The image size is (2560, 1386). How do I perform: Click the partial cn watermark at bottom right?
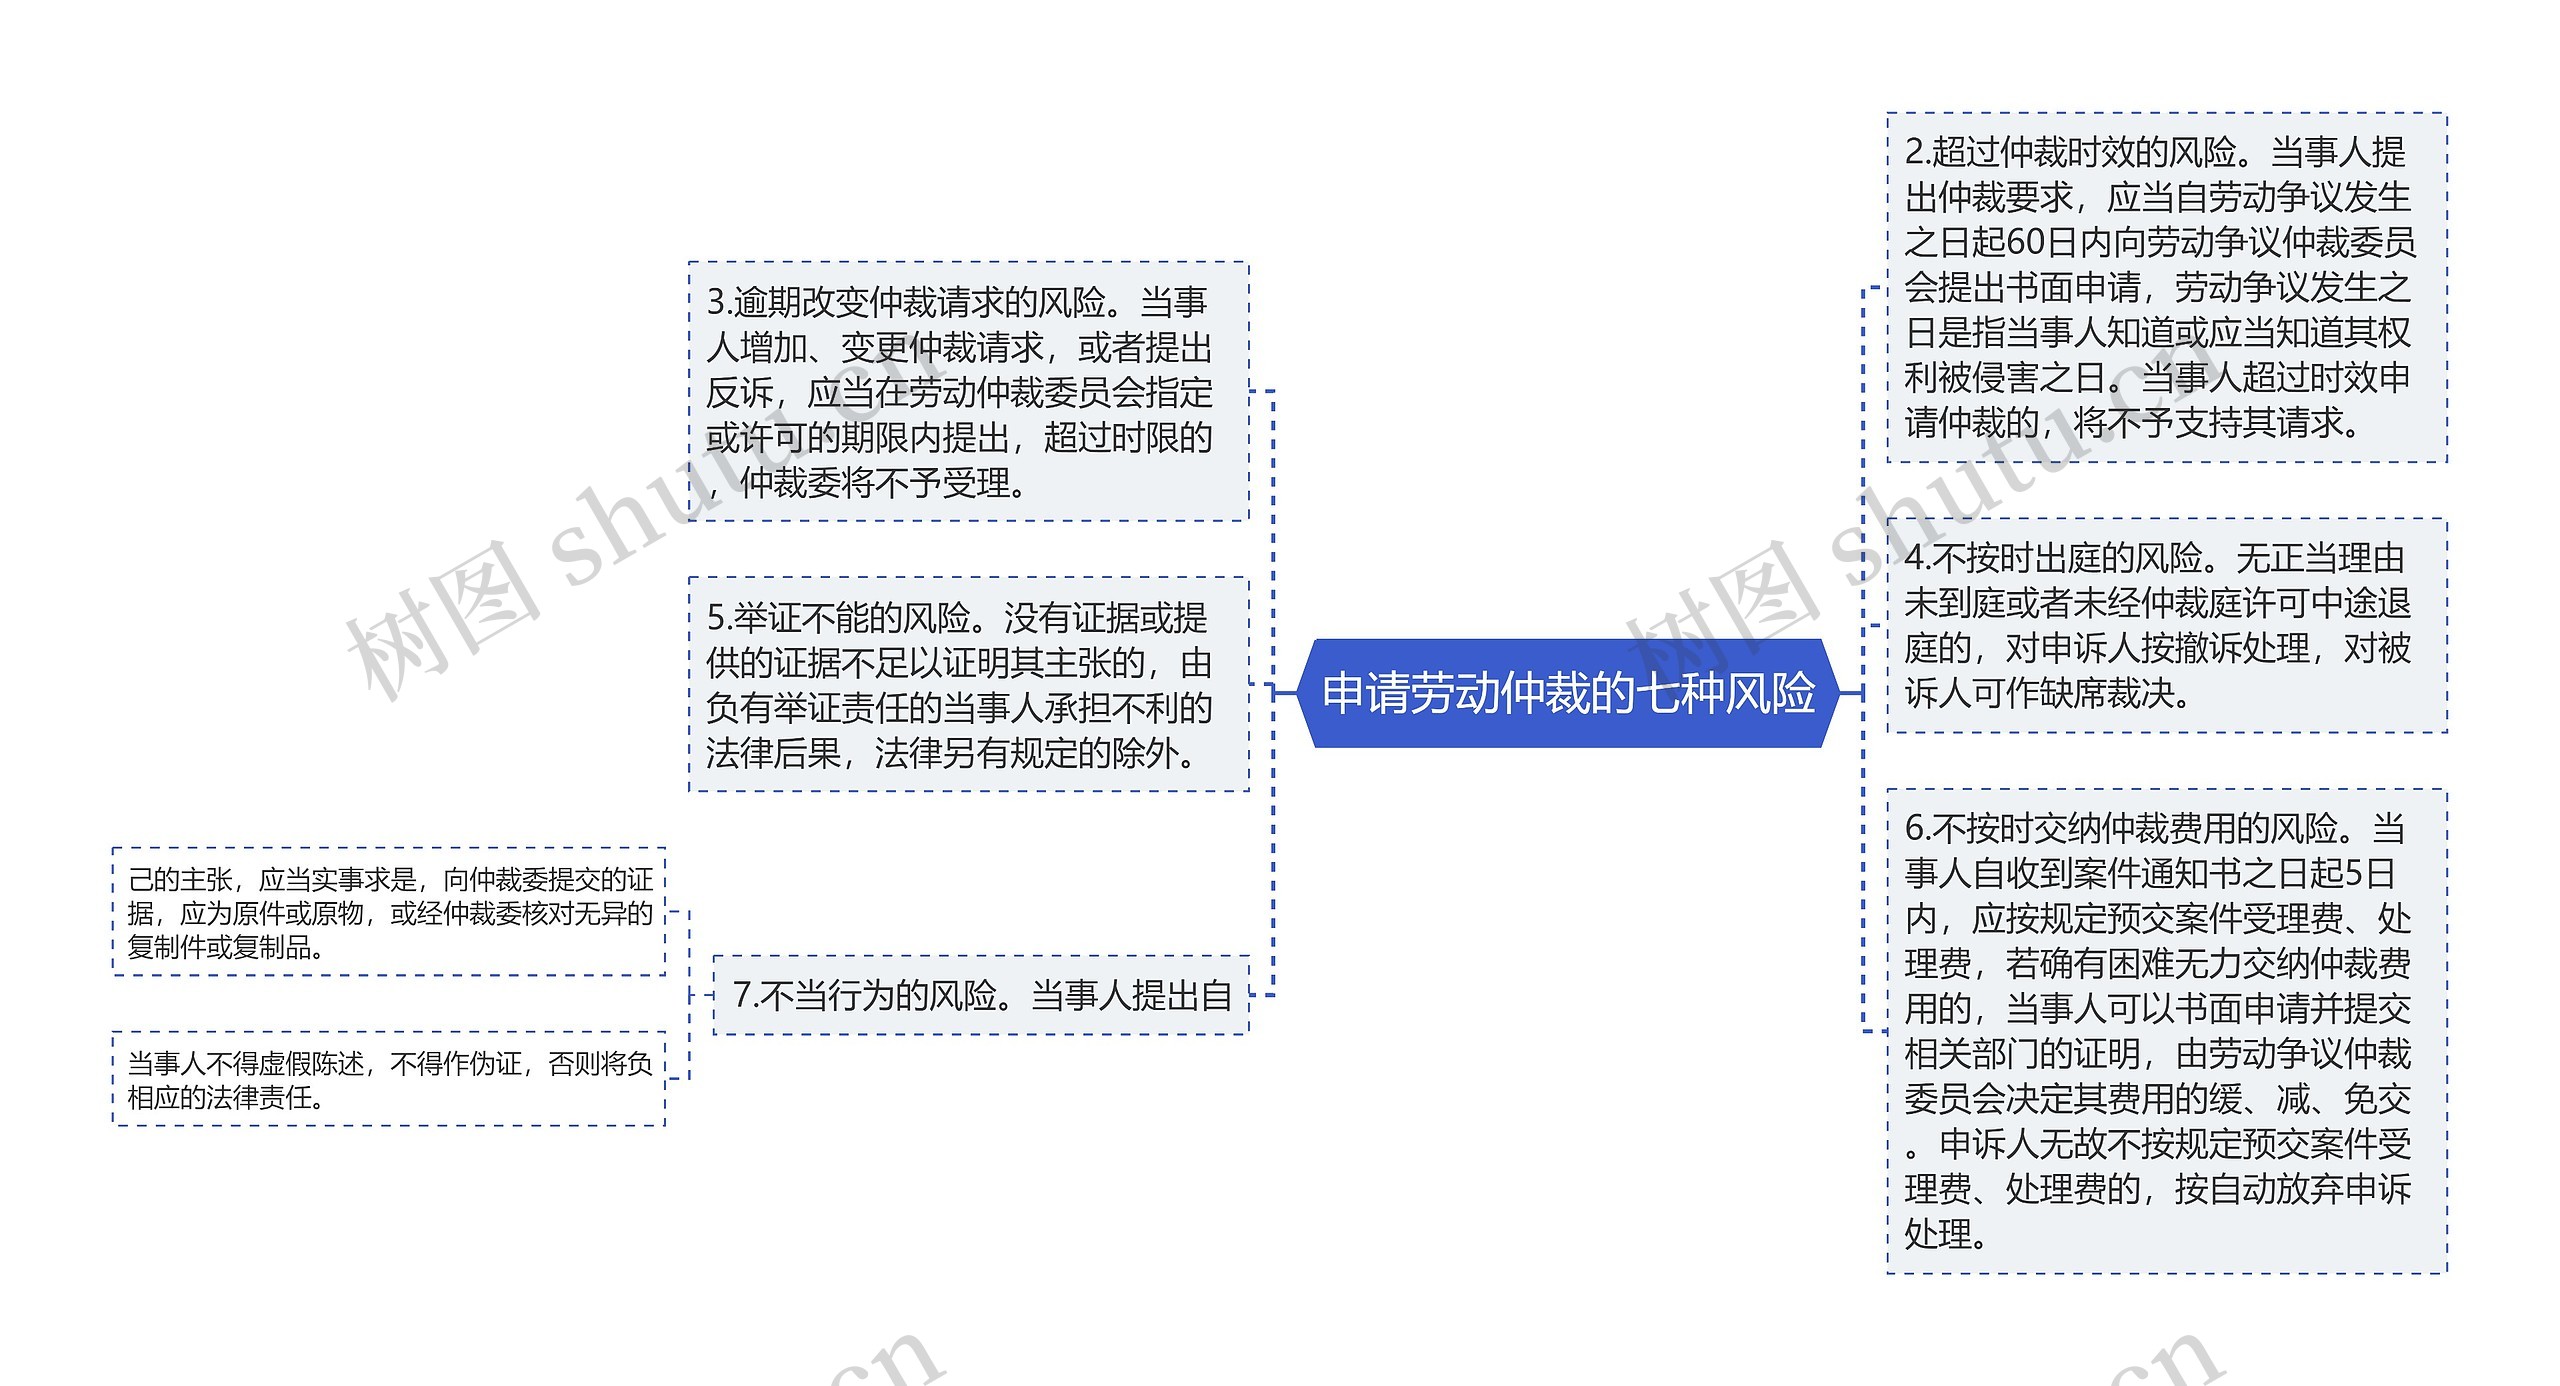2170,1360
